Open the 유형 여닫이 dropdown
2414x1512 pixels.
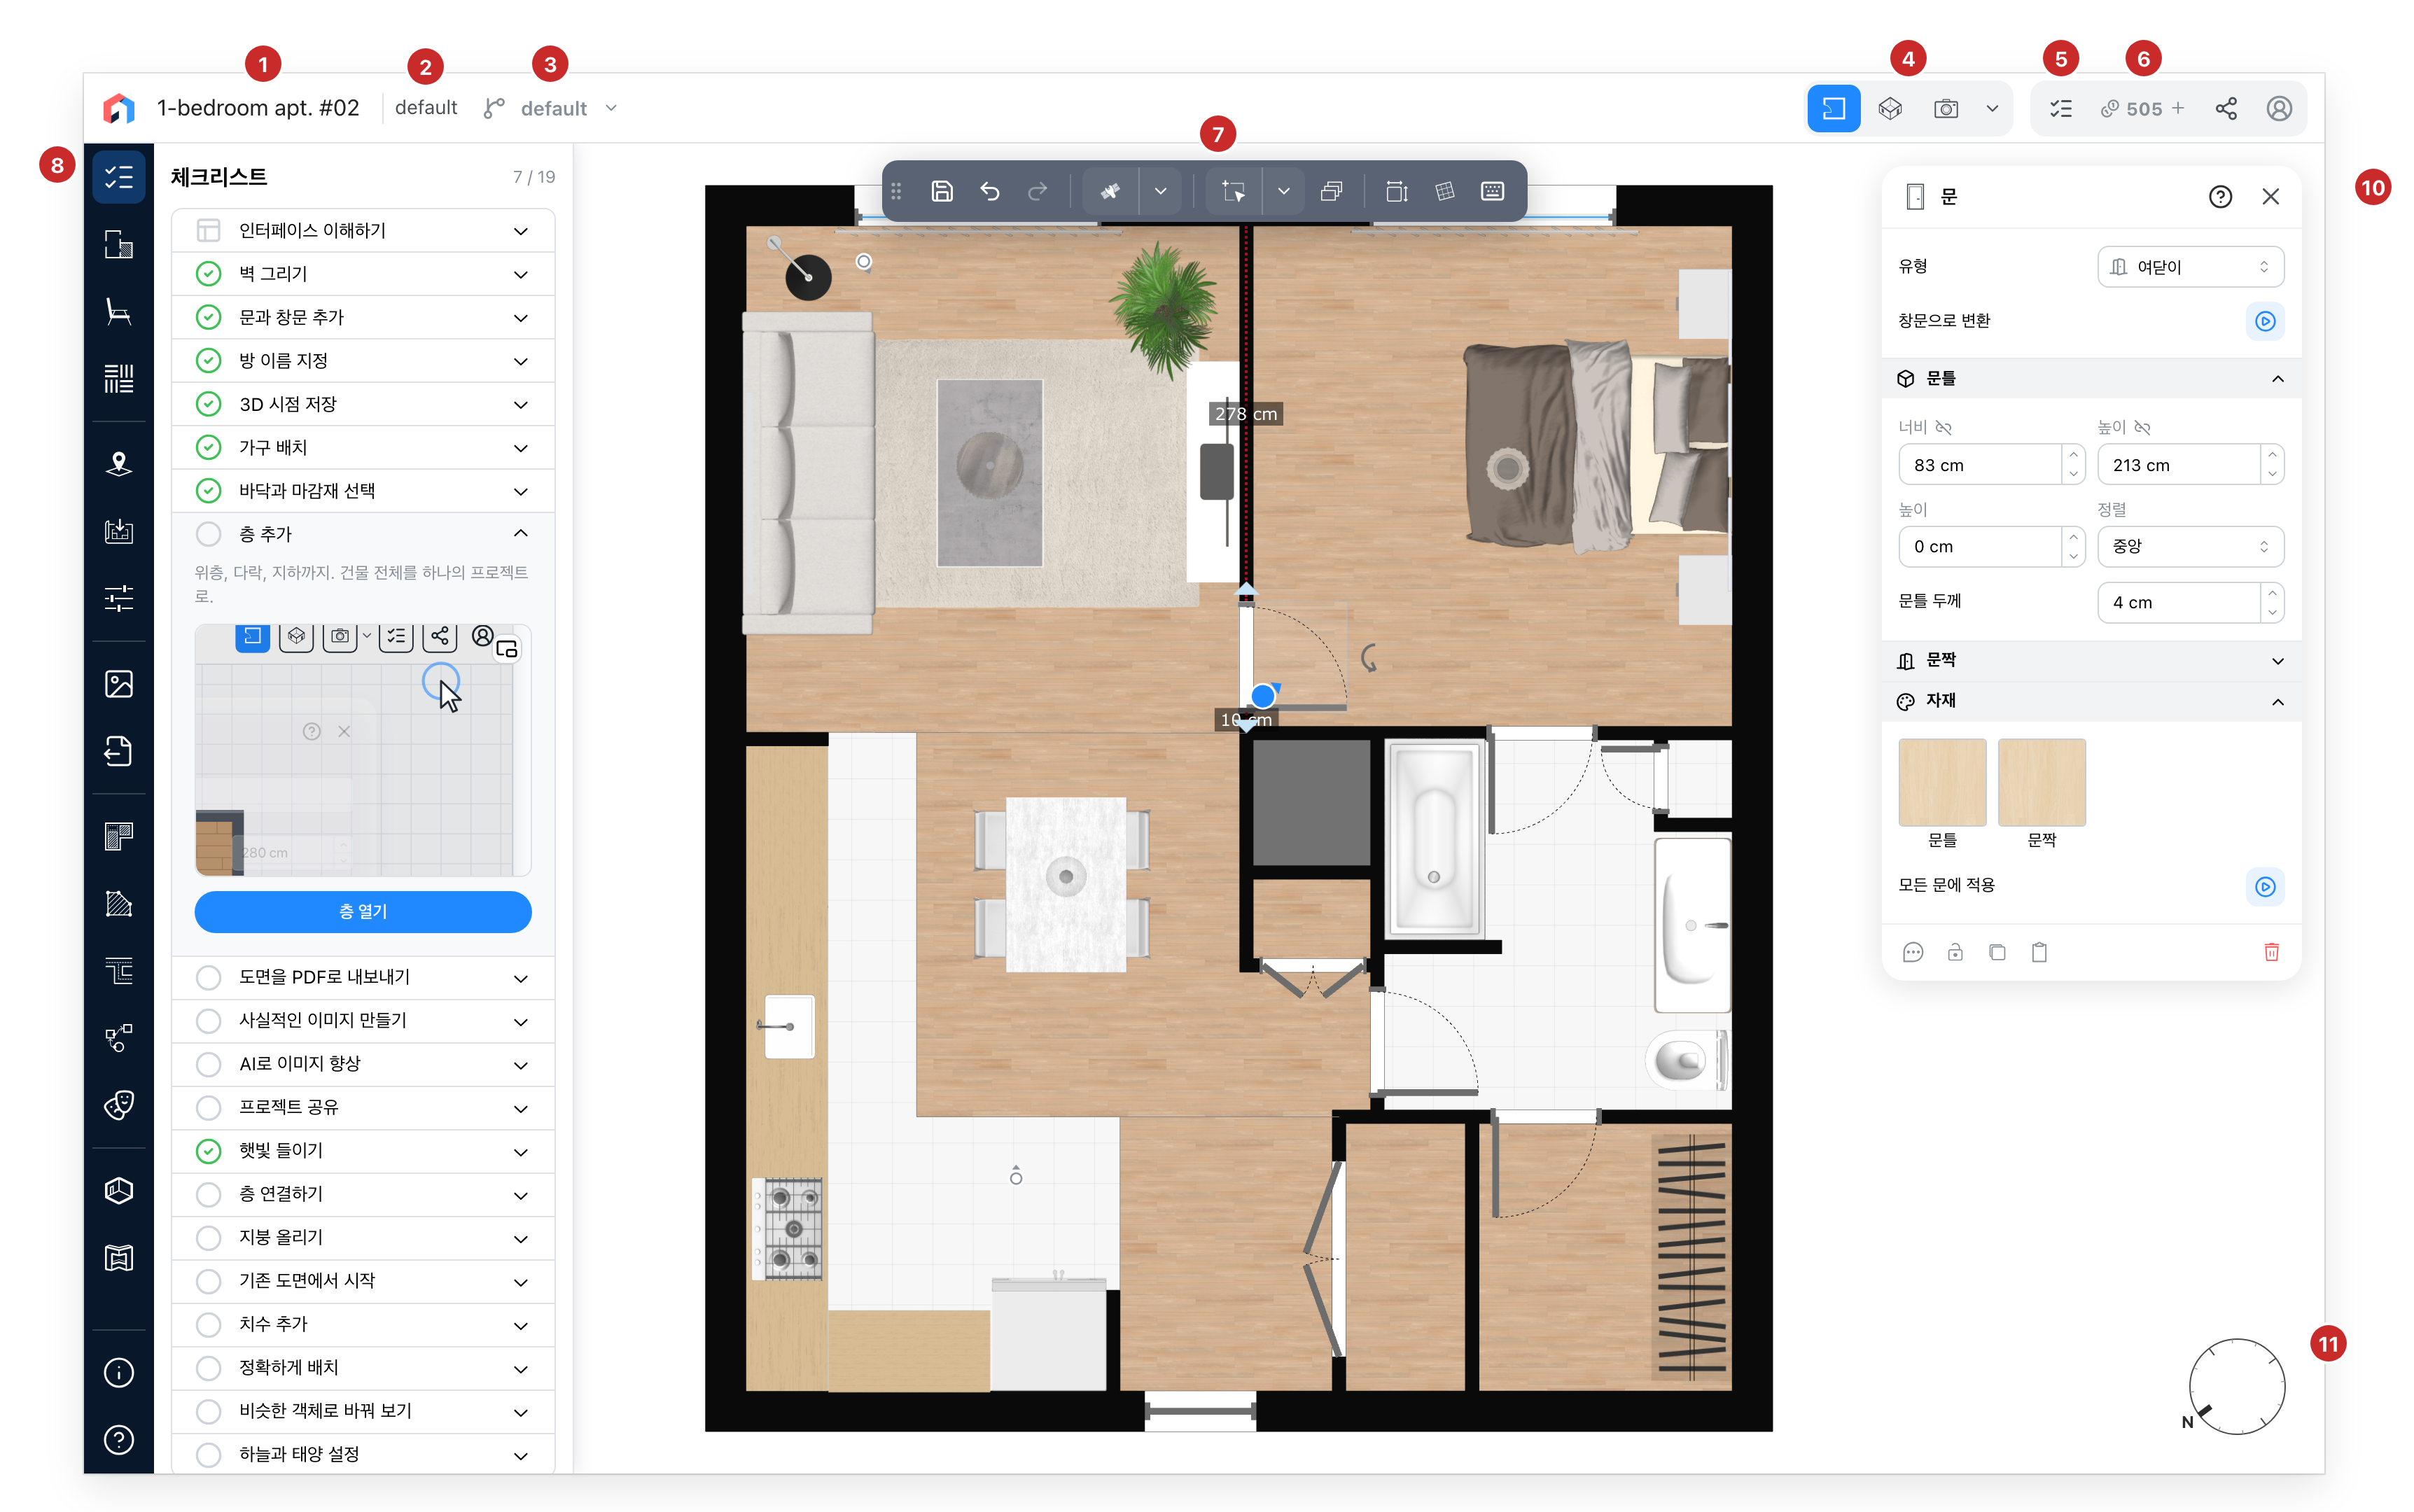click(2189, 267)
